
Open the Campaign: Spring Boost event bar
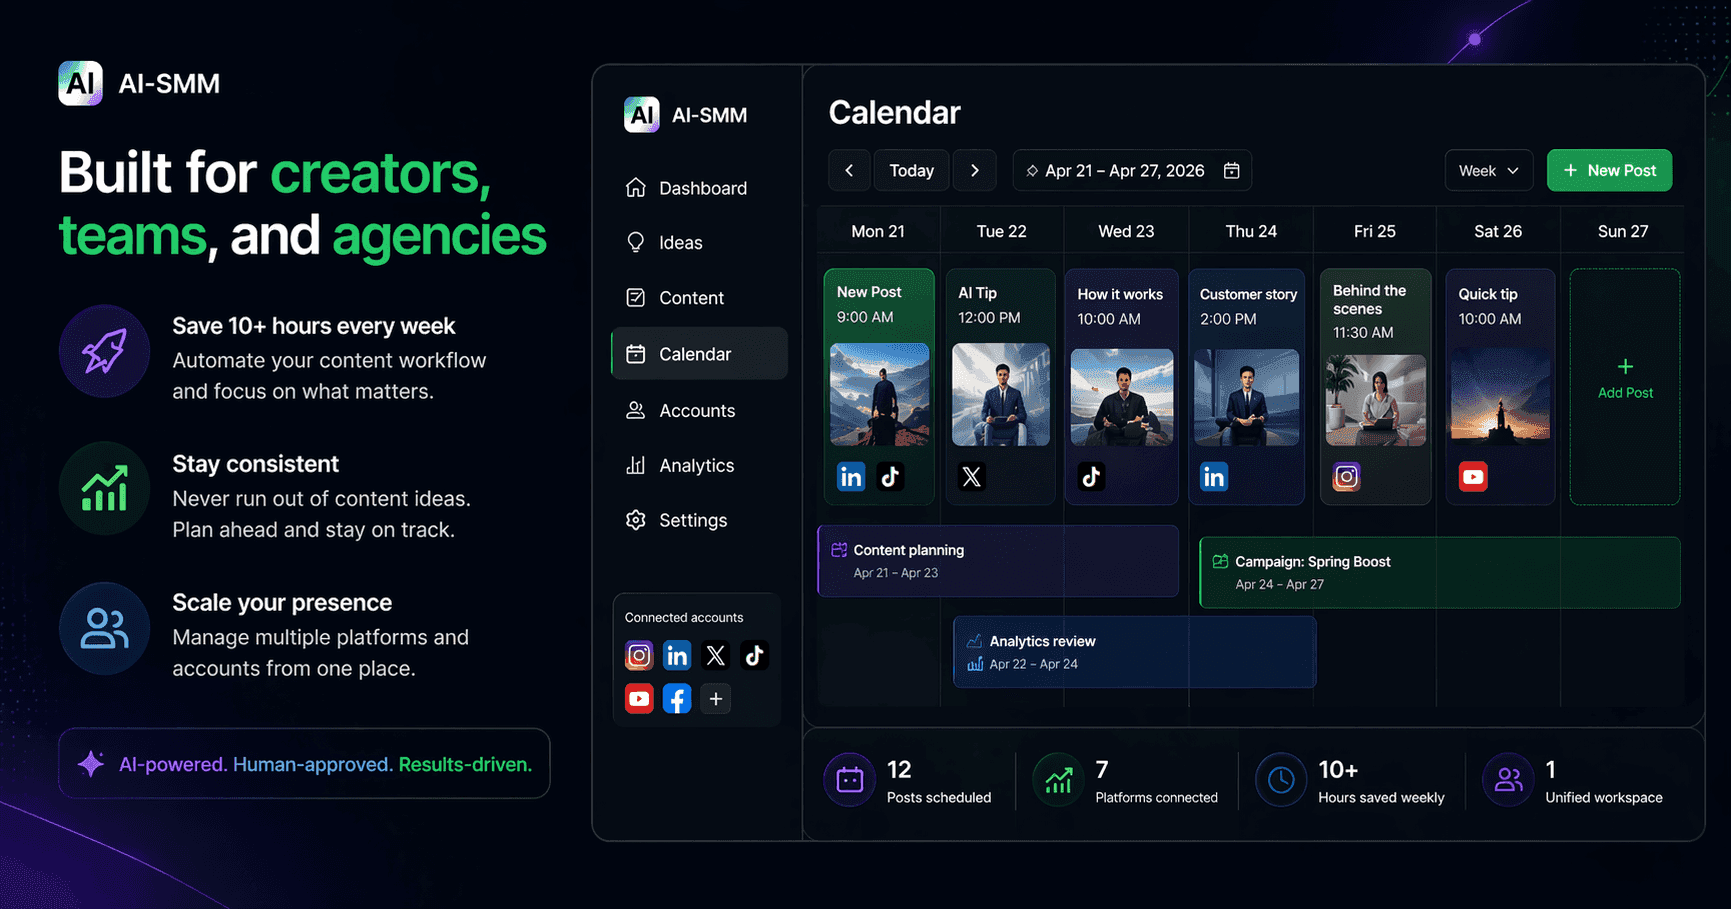tap(1440, 573)
